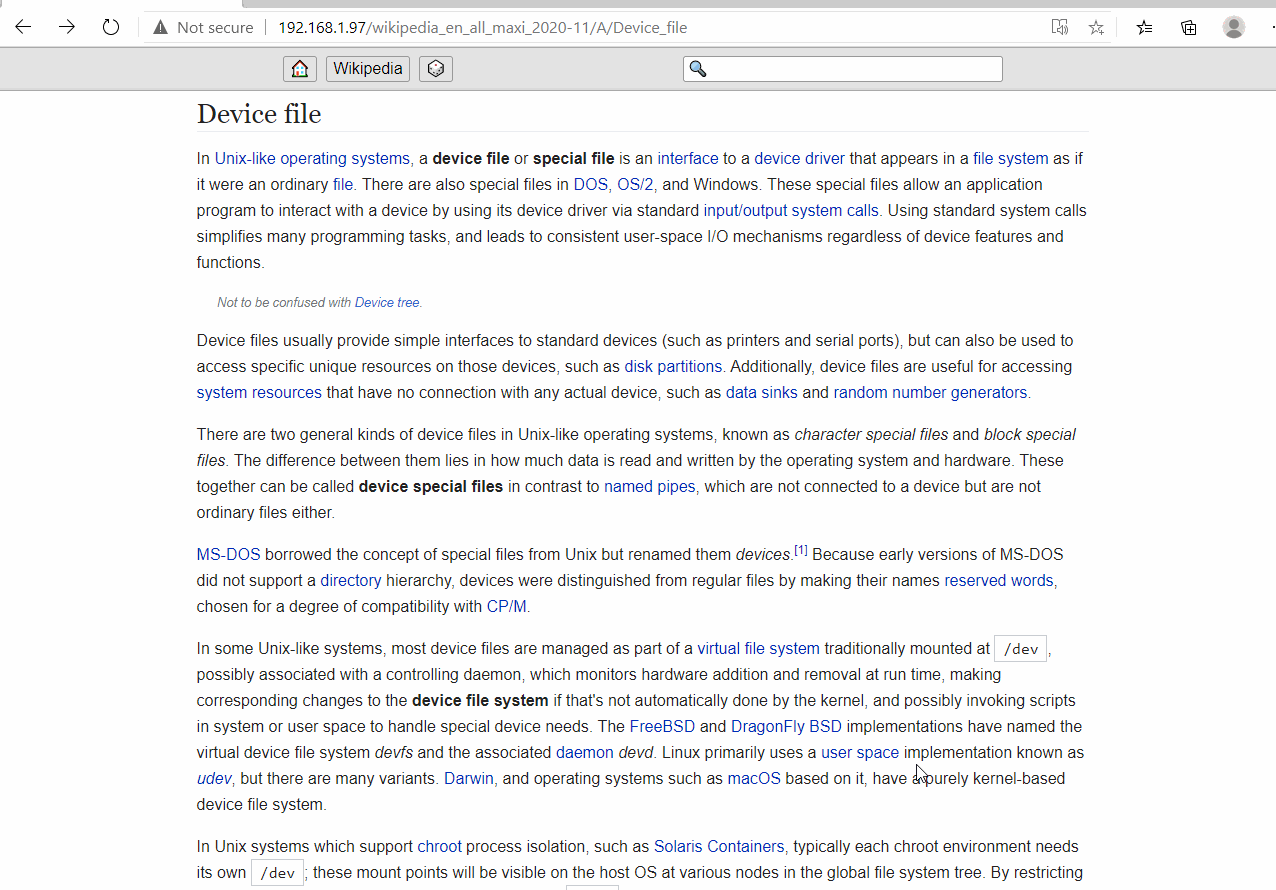The image size is (1276, 890).
Task: Follow the random number generators link
Action: coord(930,392)
